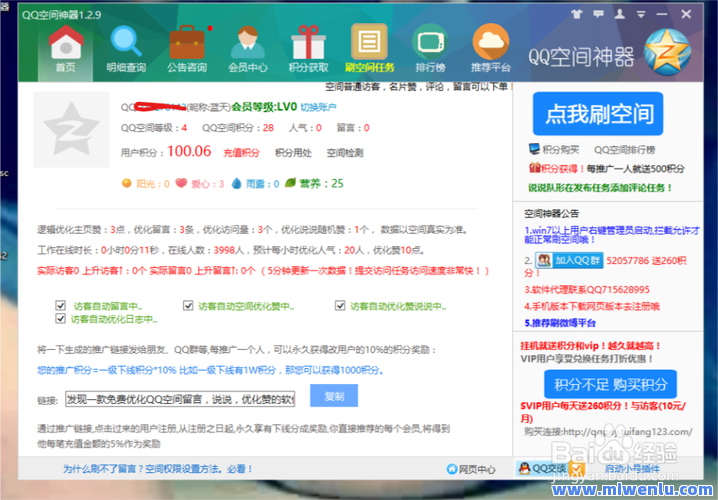Open 积分获取 gift box icon
The image size is (718, 500).
(x=307, y=48)
